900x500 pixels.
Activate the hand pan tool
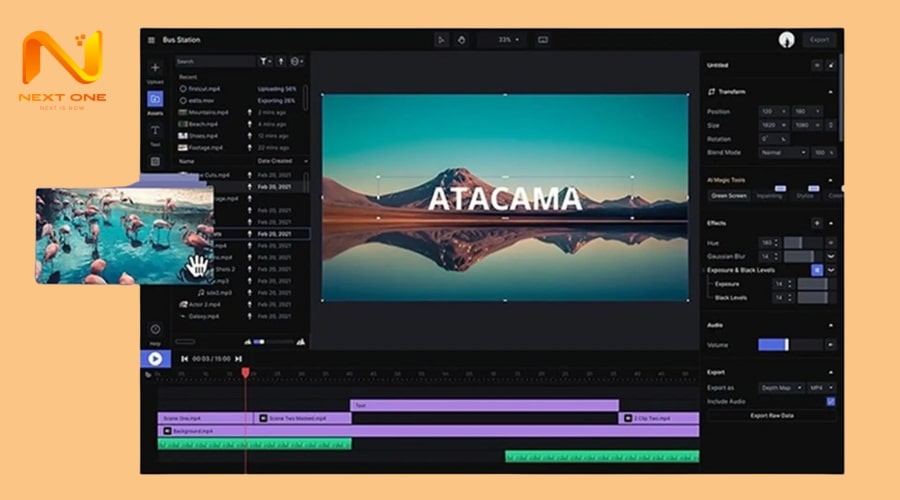coord(461,40)
